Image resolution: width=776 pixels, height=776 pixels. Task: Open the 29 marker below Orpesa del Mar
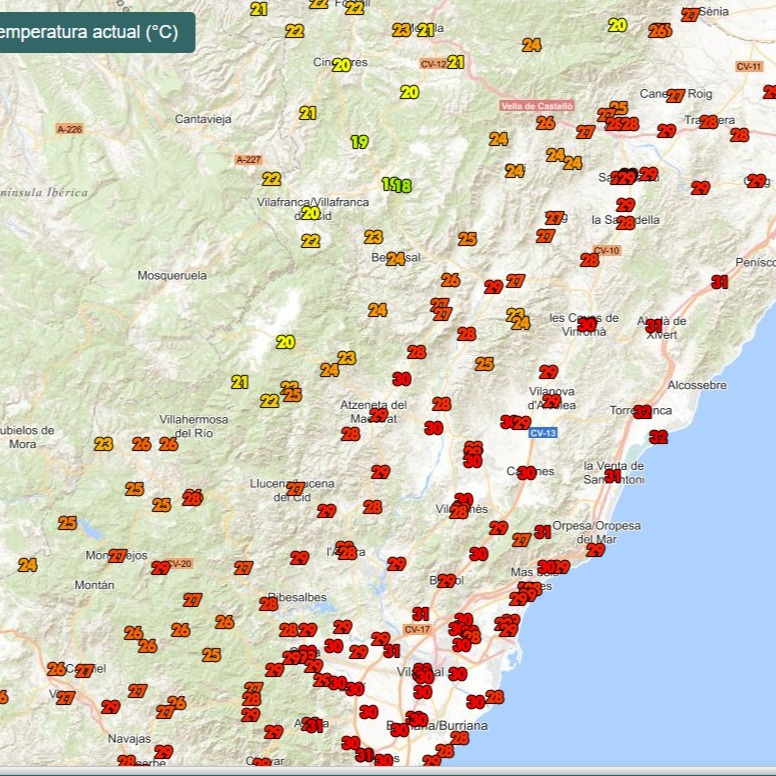tap(595, 550)
